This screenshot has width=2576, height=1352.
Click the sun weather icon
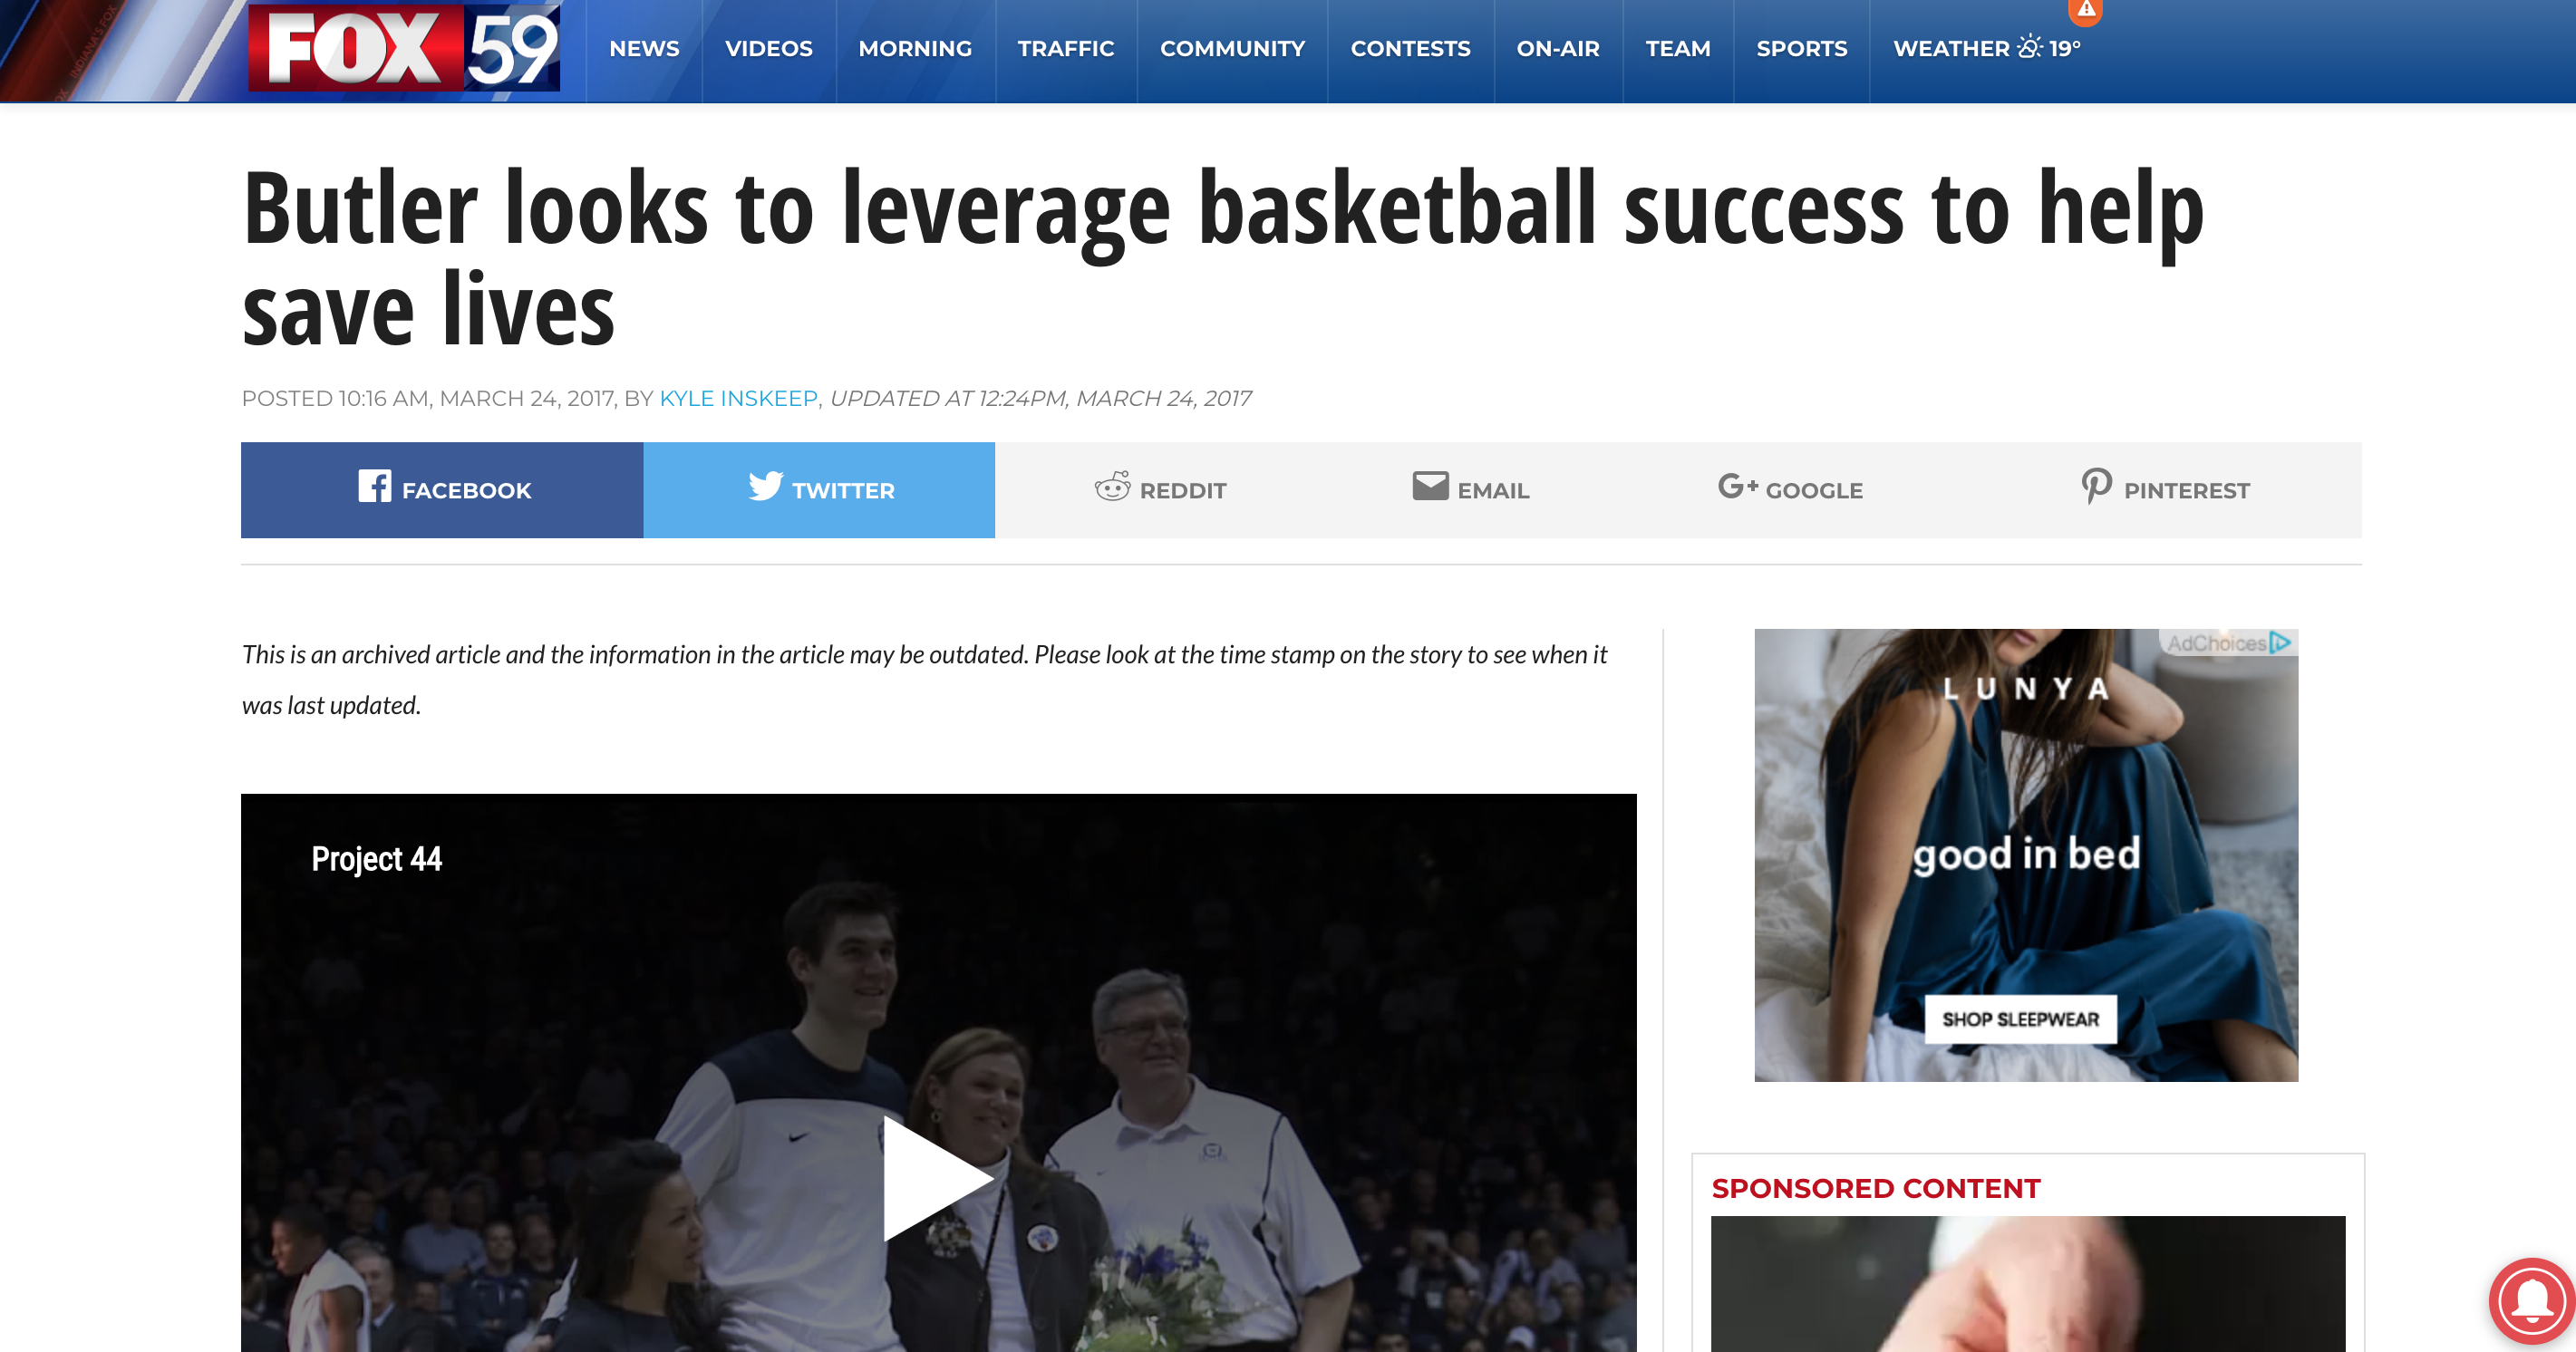coord(2029,47)
